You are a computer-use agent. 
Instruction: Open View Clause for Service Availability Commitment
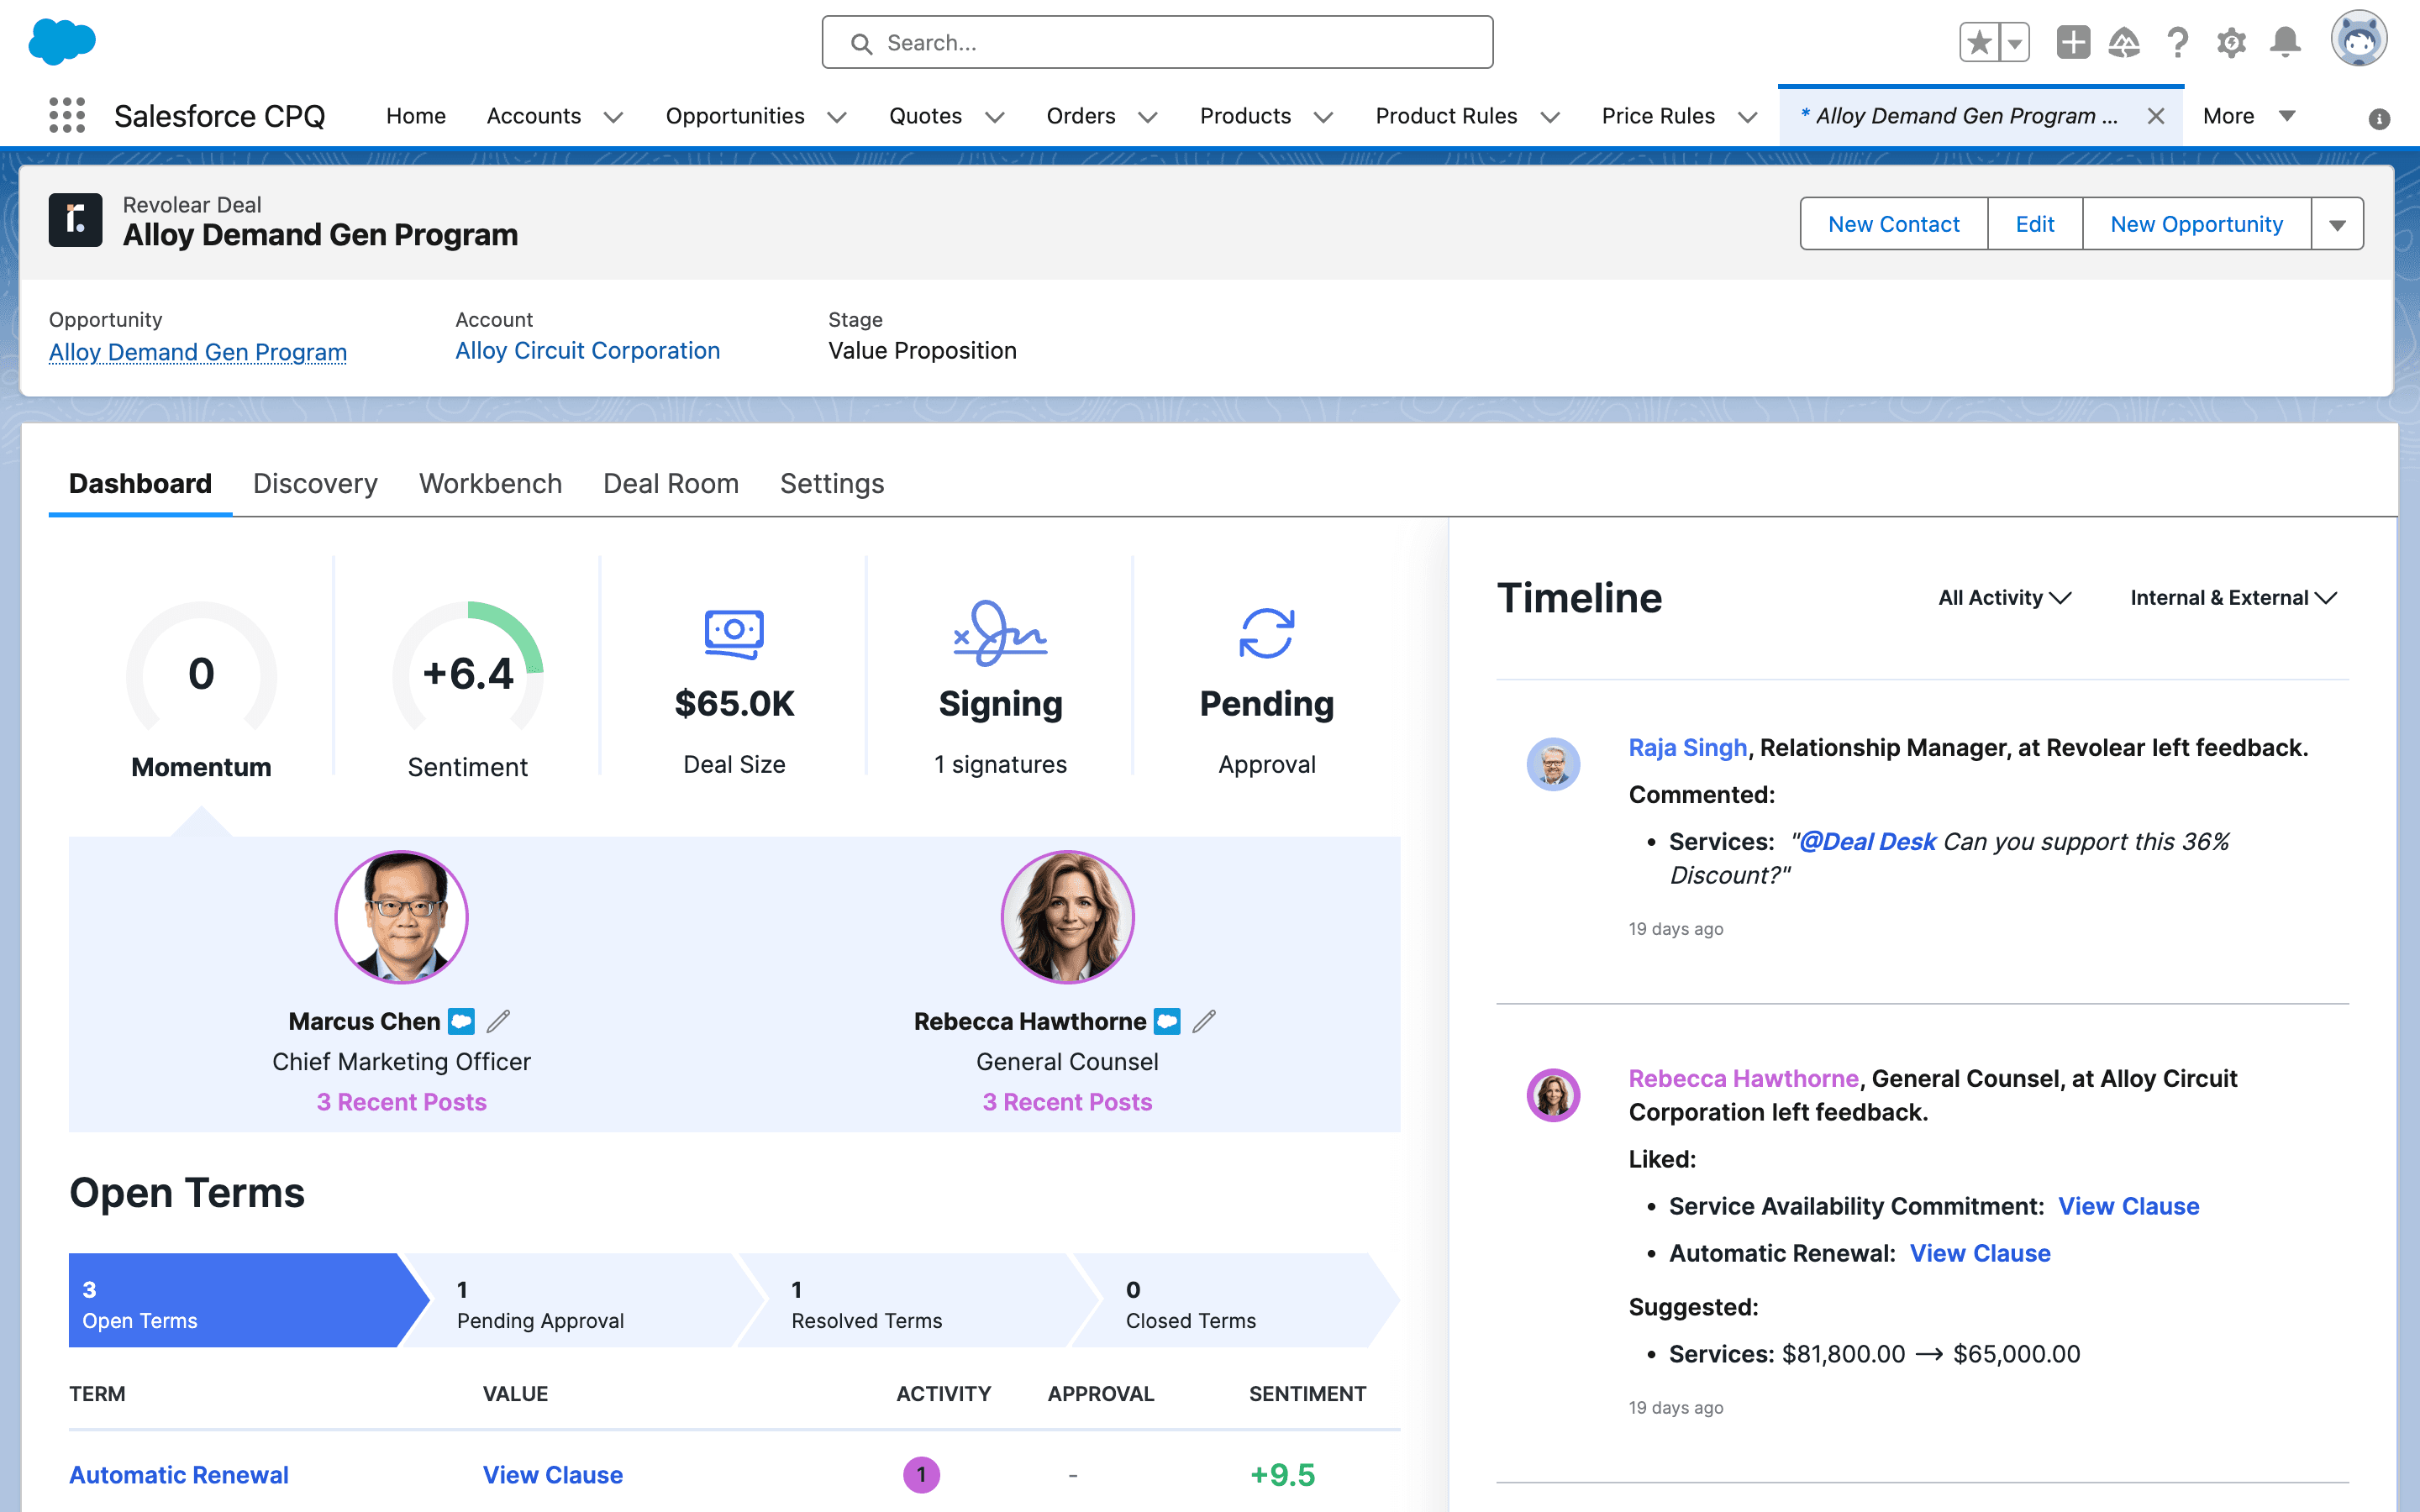pyautogui.click(x=2128, y=1206)
